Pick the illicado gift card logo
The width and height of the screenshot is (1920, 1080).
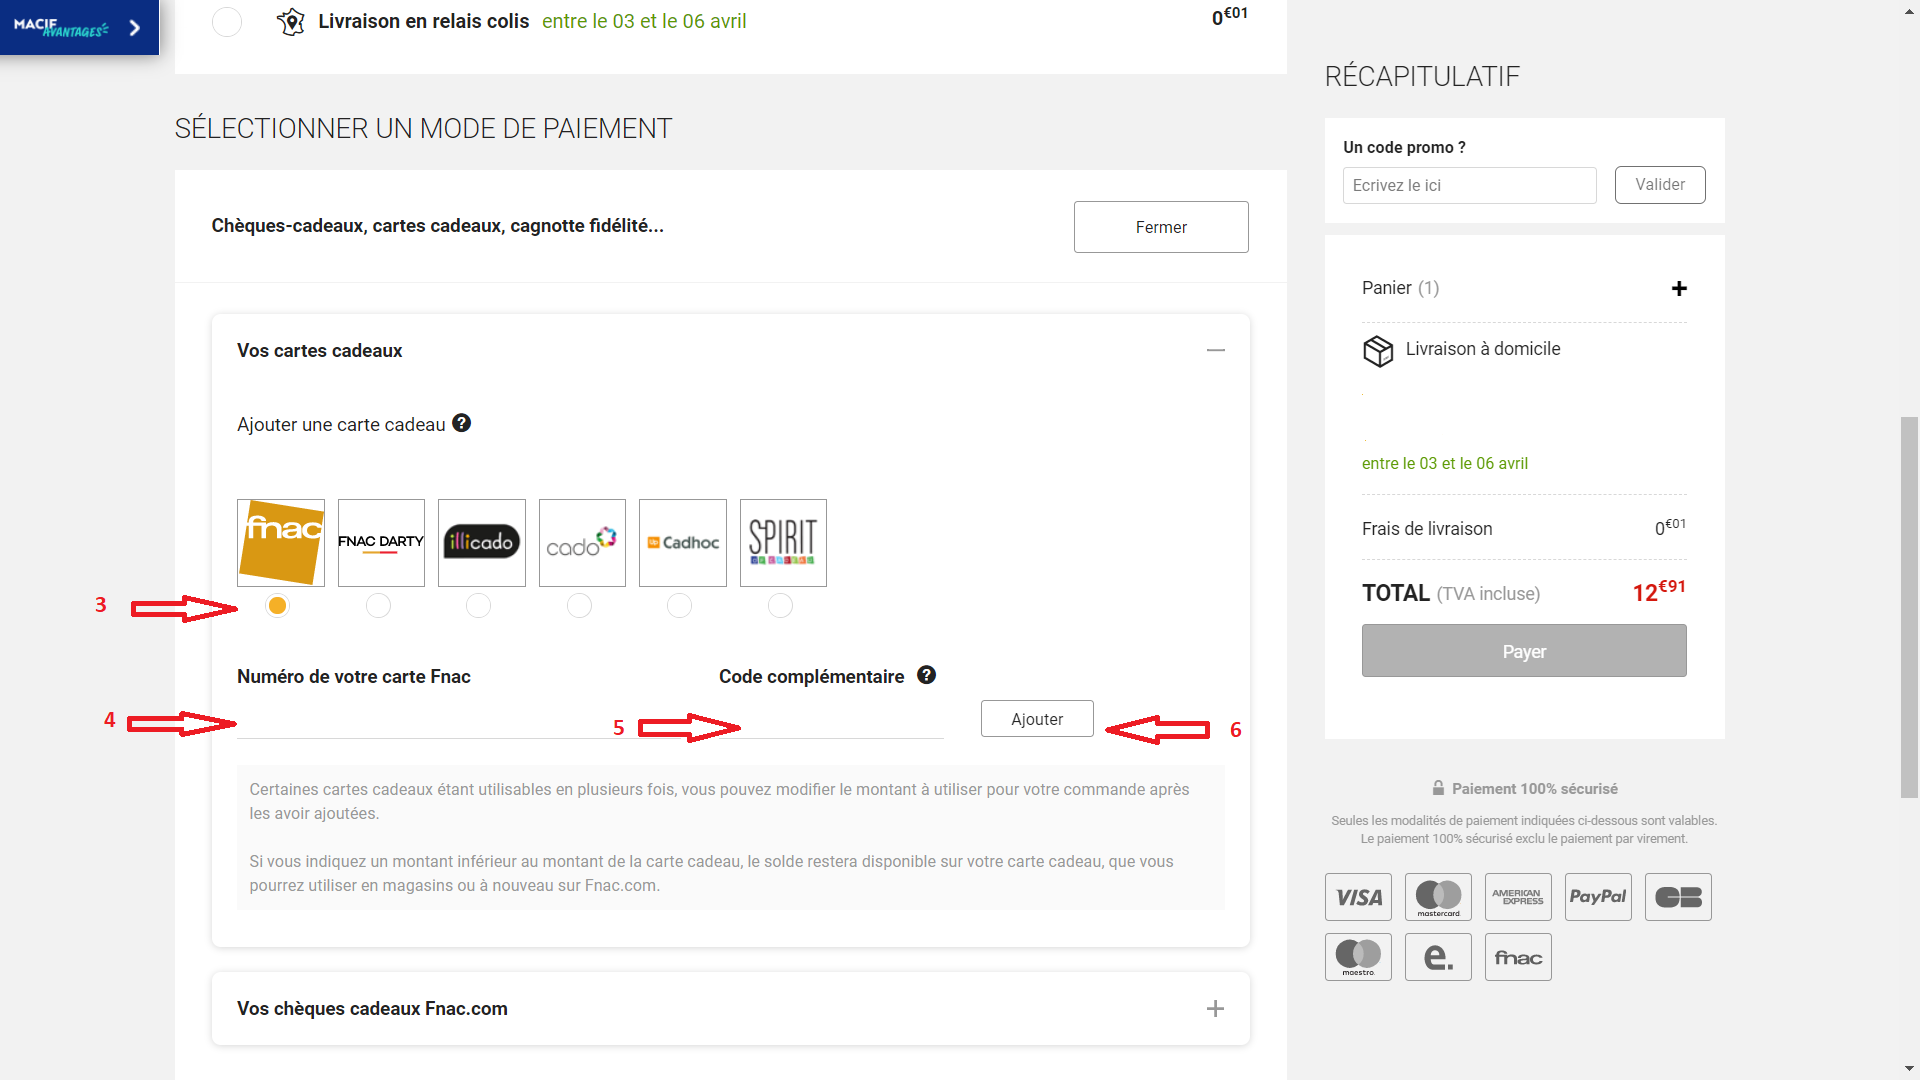482,543
